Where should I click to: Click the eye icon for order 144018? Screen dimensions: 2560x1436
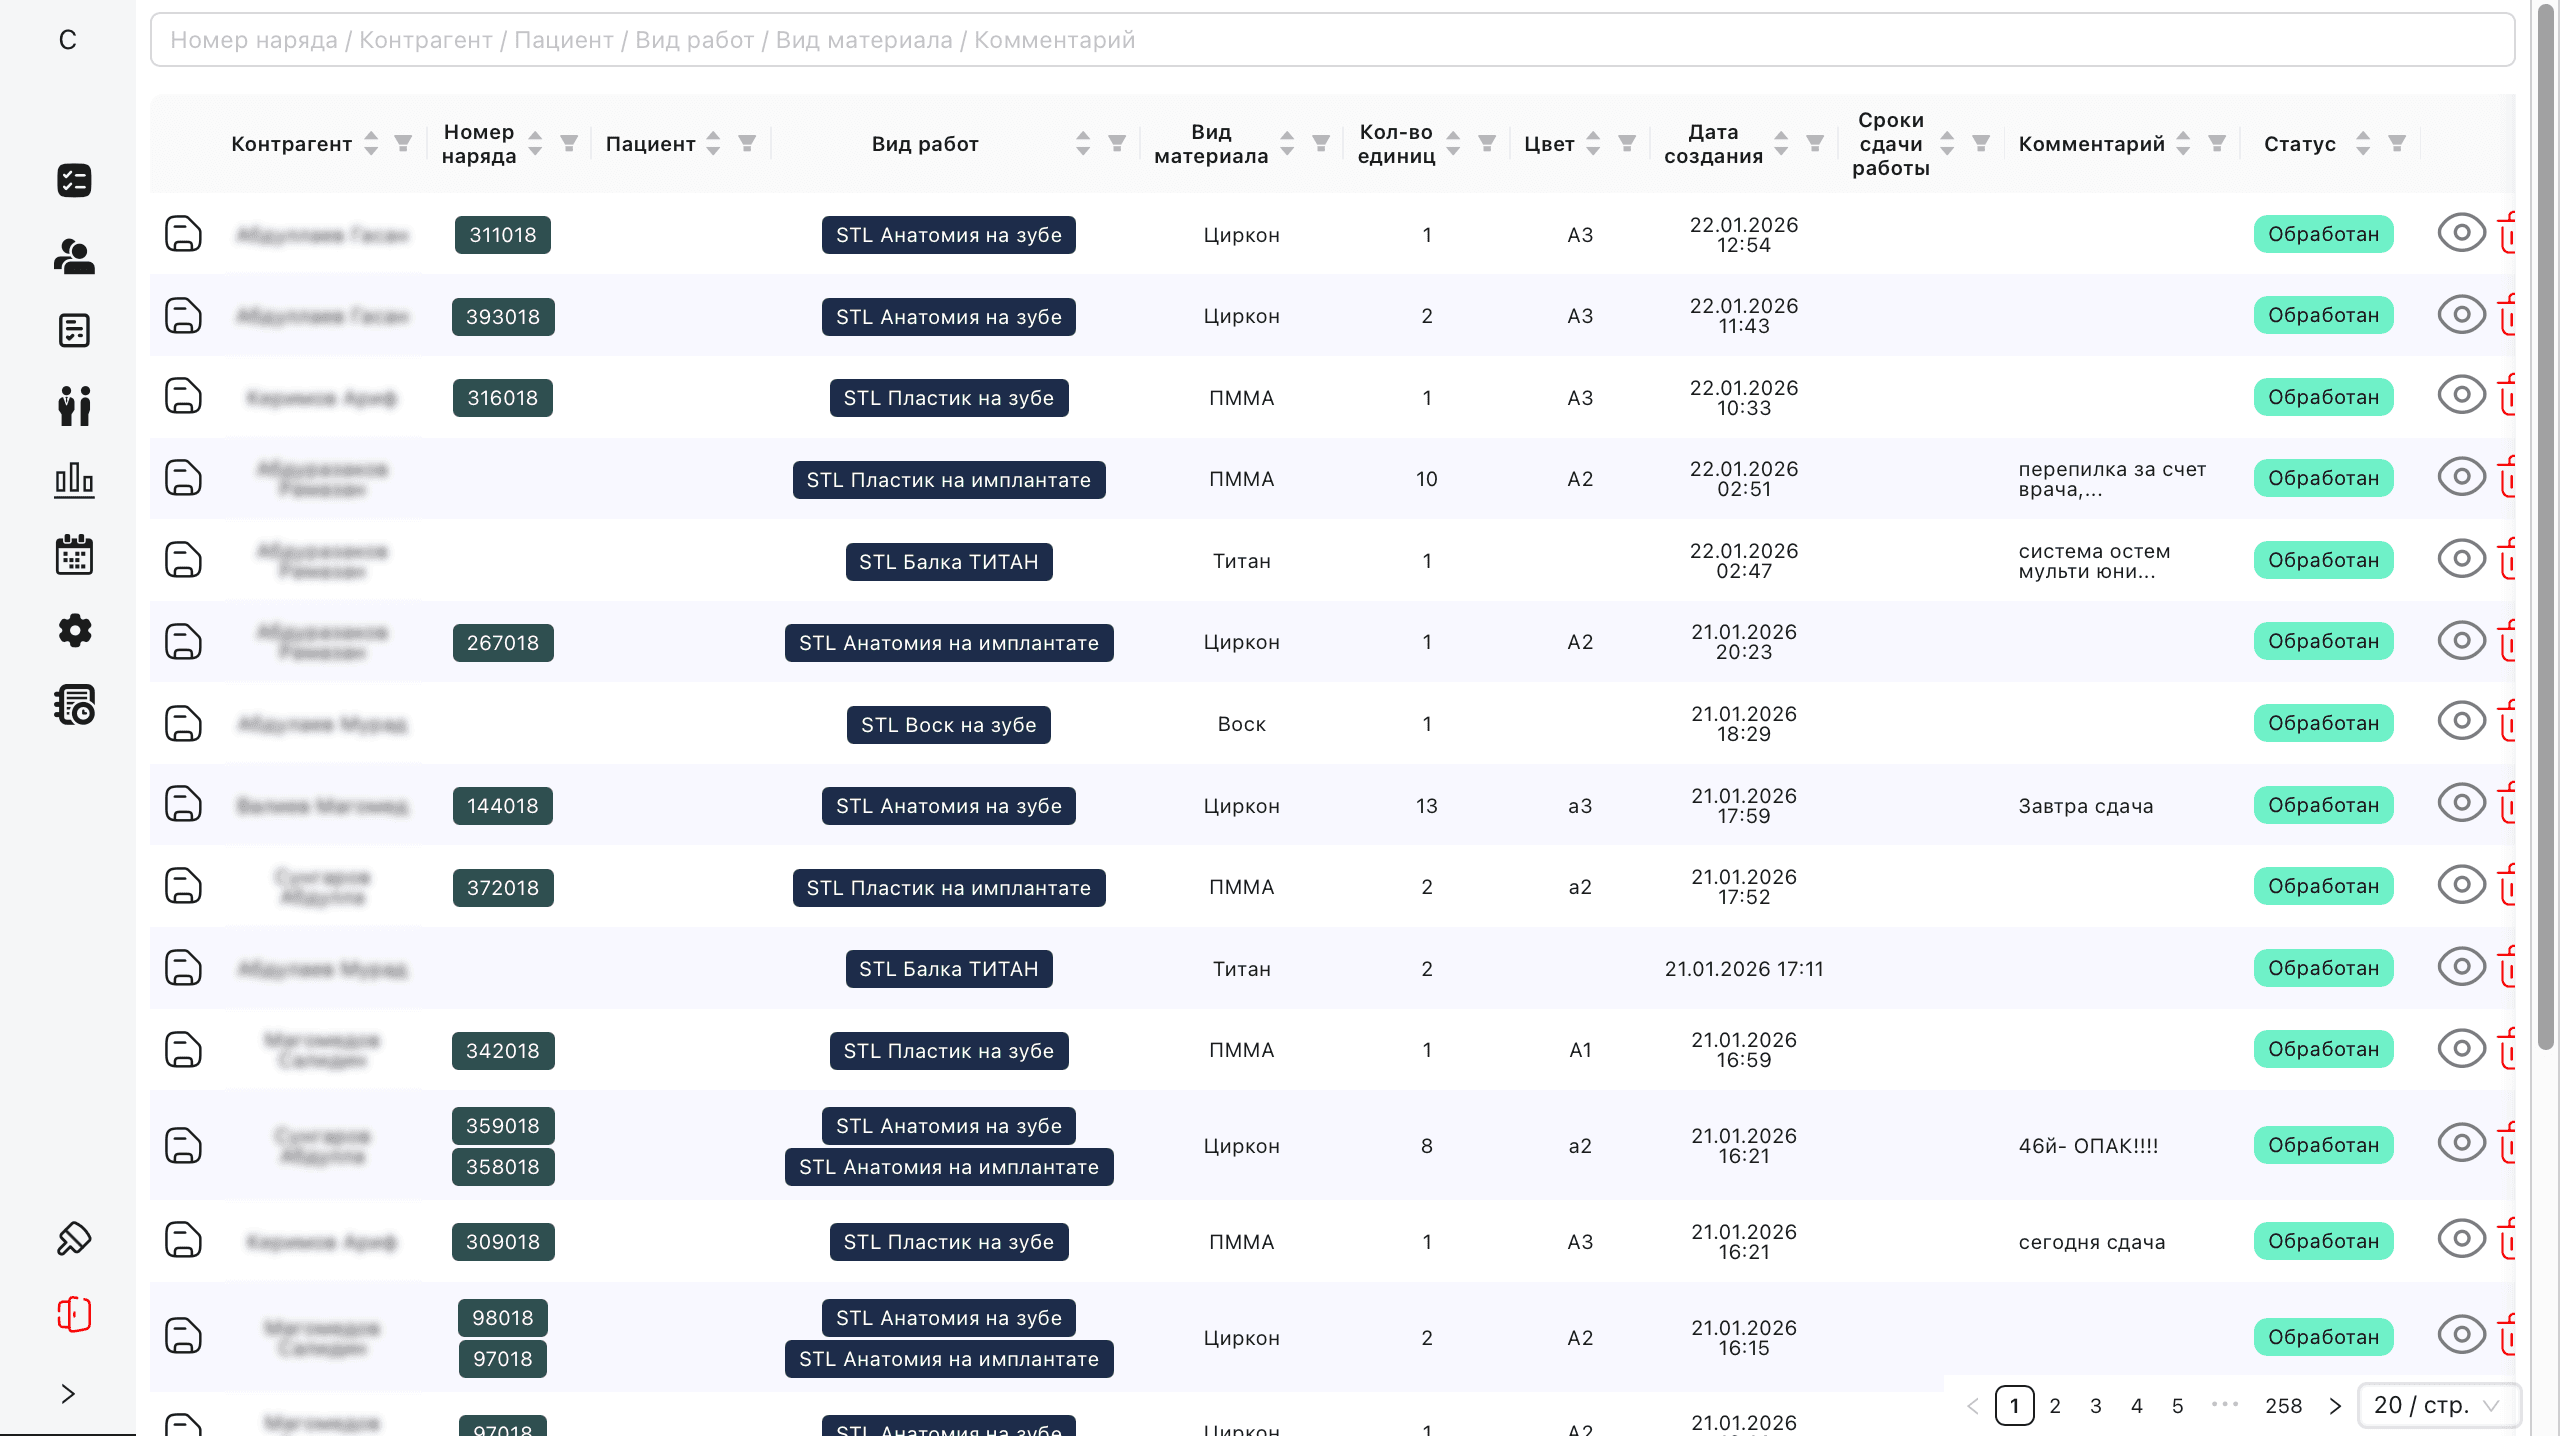[x=2461, y=803]
